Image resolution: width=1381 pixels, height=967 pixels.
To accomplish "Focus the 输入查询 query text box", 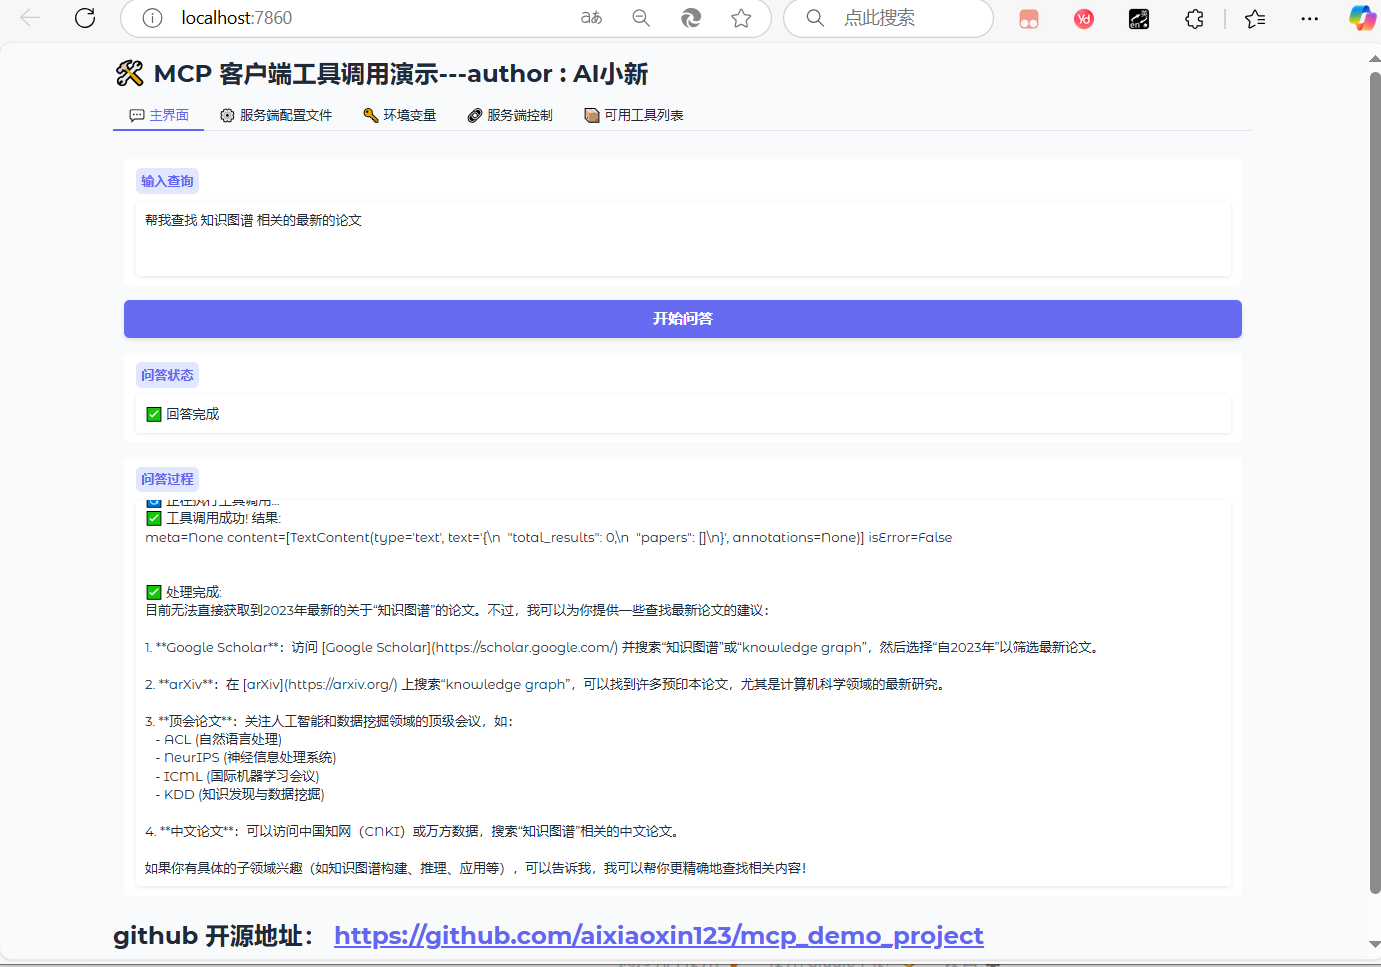I will coord(683,239).
